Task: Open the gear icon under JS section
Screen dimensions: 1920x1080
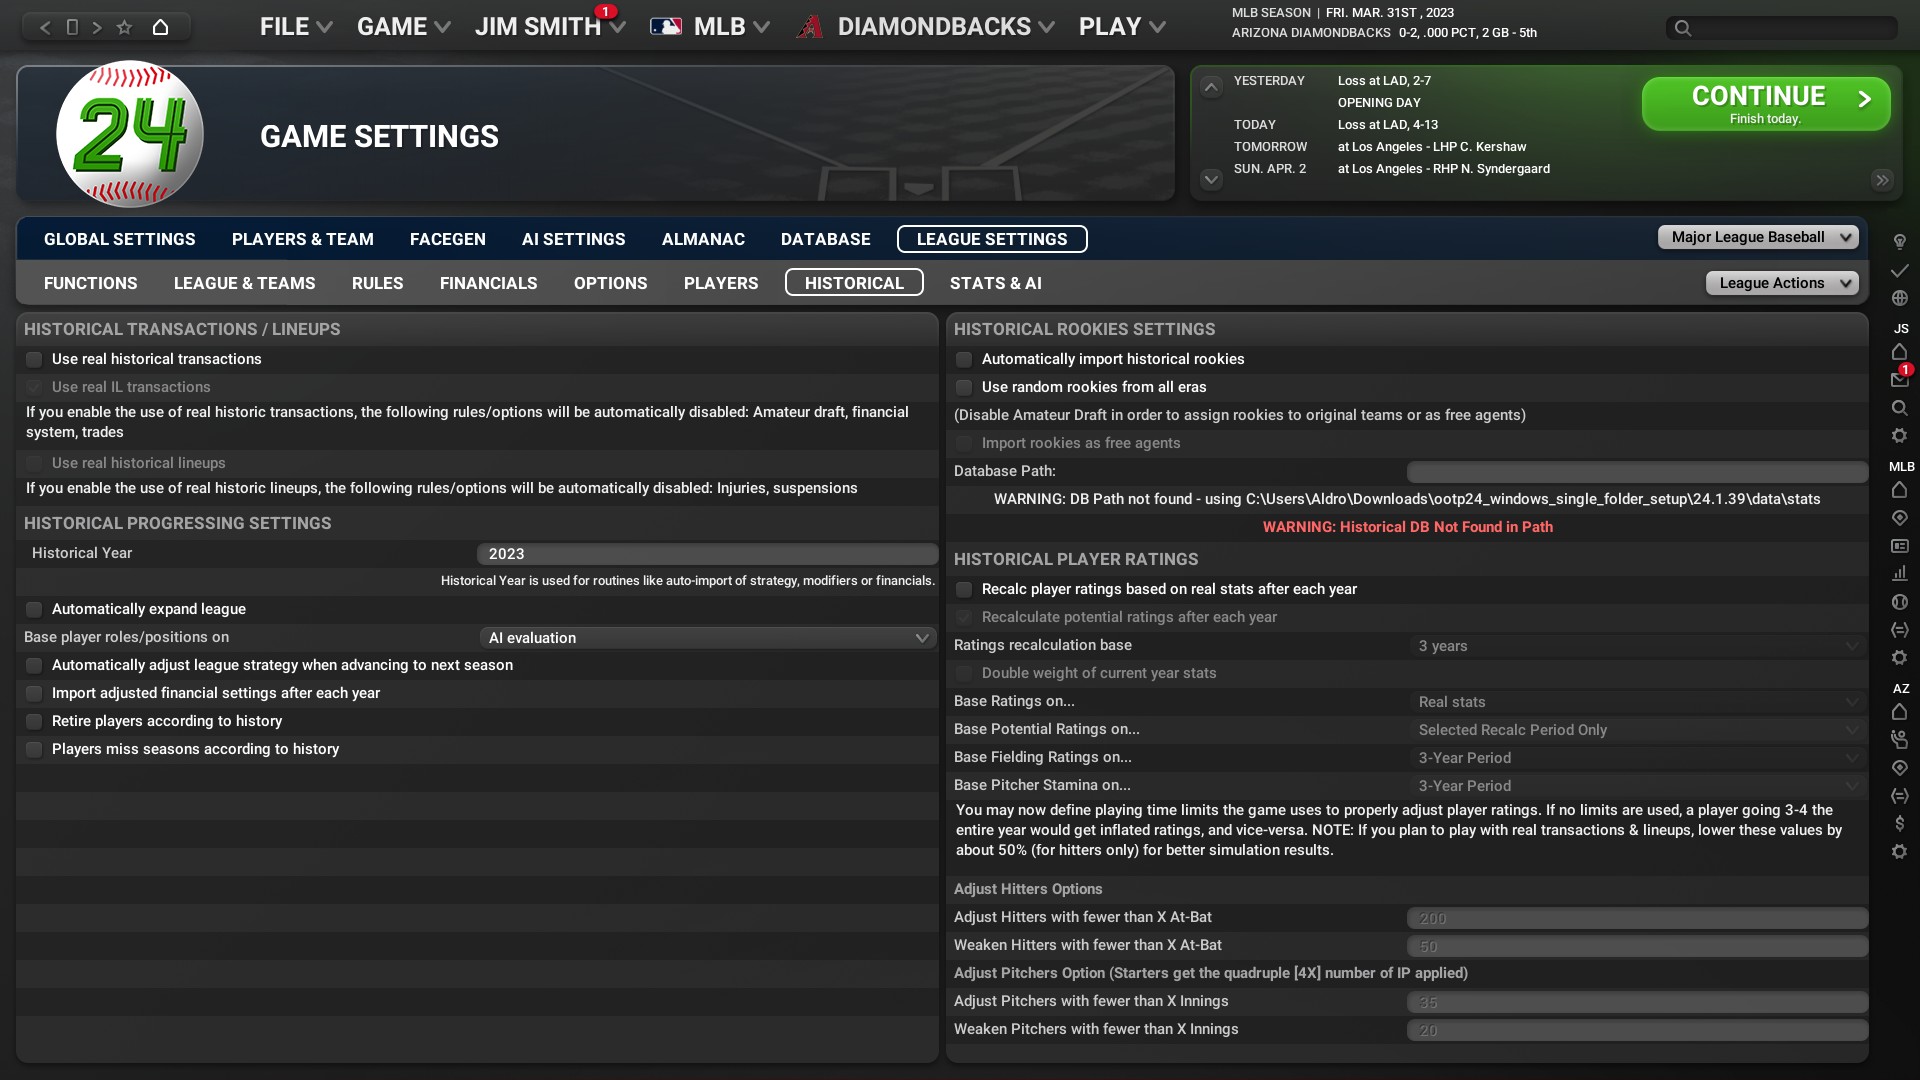Action: (x=1899, y=436)
